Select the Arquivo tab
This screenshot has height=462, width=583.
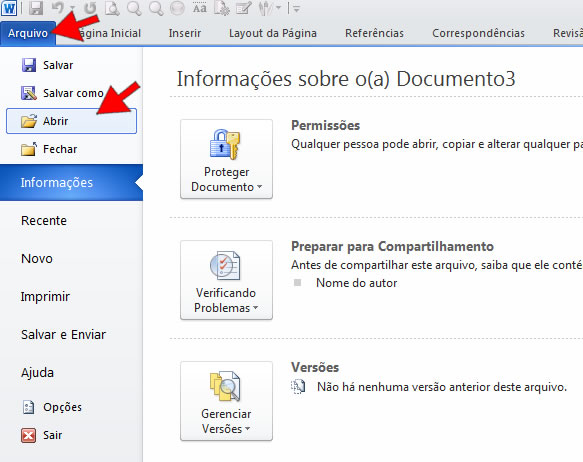28,33
